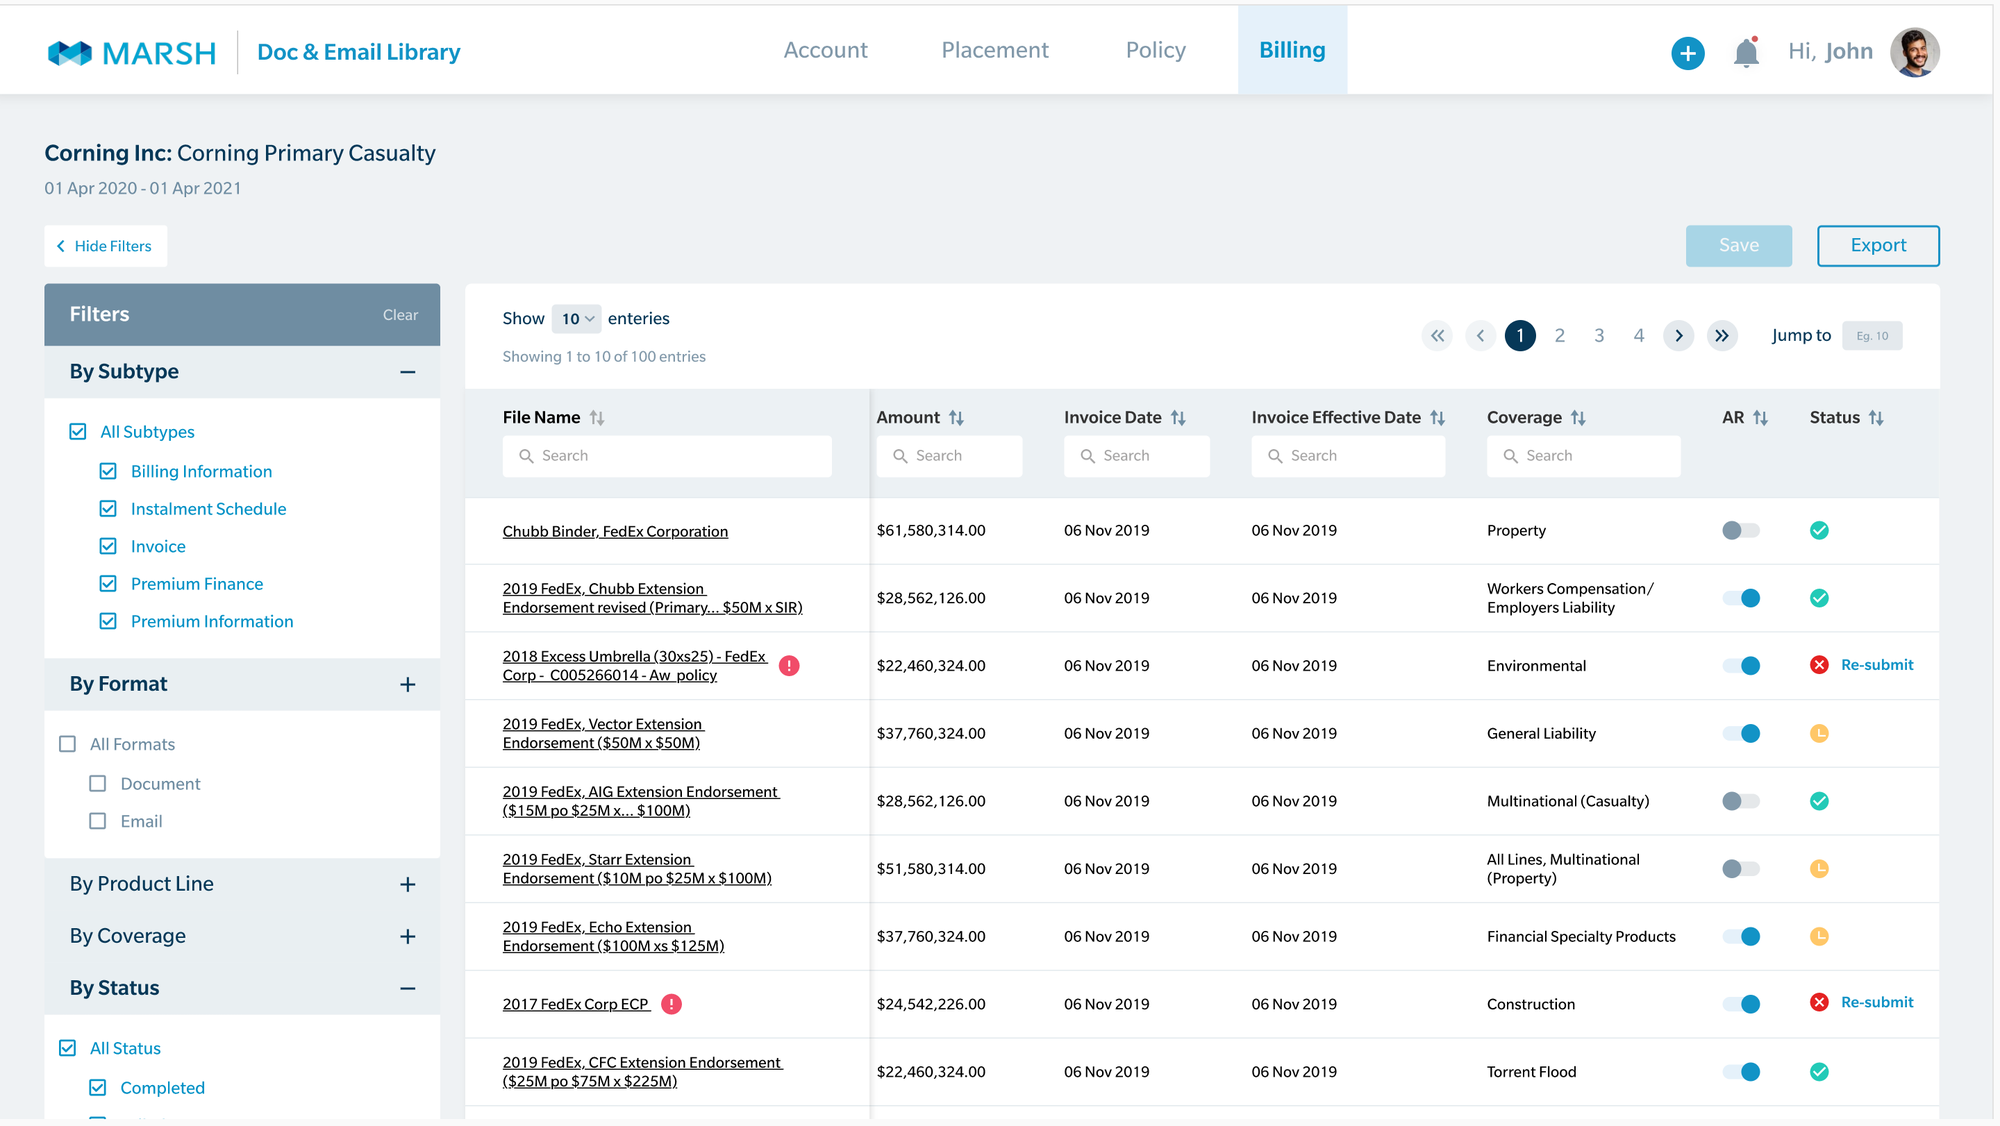Click the Jump to page input
Image resolution: width=2000 pixels, height=1126 pixels.
coord(1872,336)
